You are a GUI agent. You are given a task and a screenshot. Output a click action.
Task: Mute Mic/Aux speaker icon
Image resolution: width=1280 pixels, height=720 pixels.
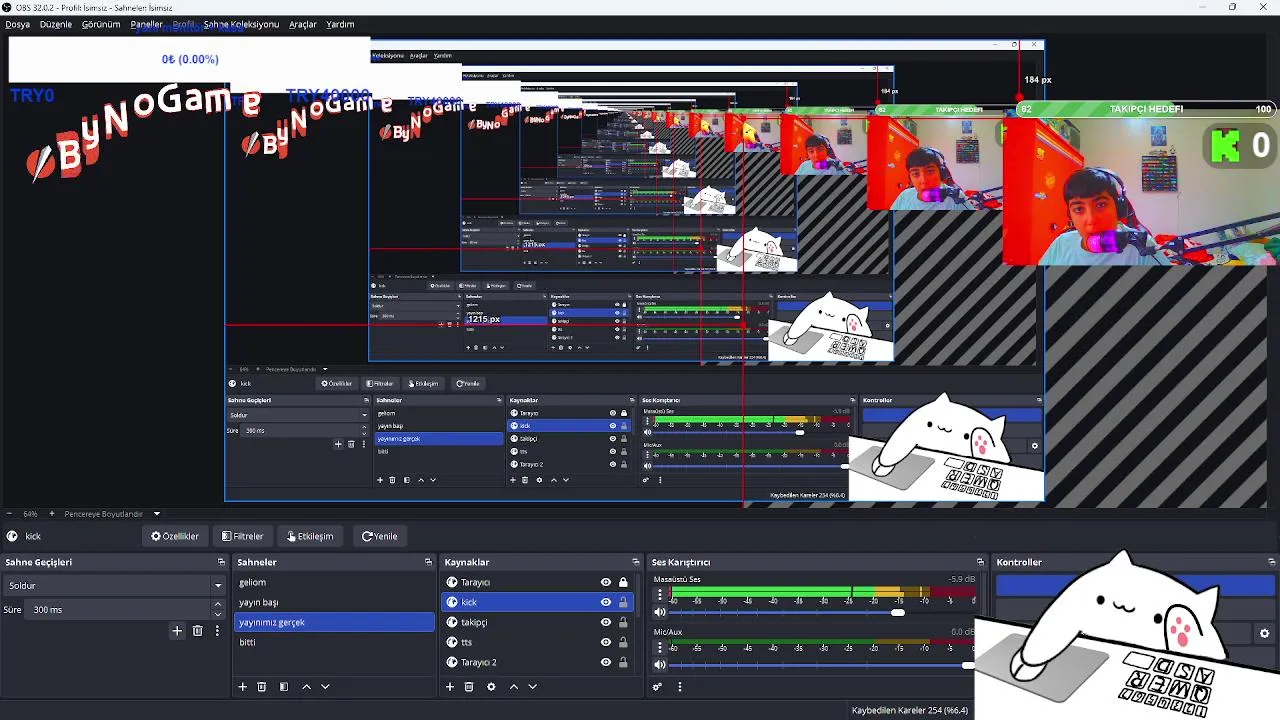pyautogui.click(x=659, y=664)
